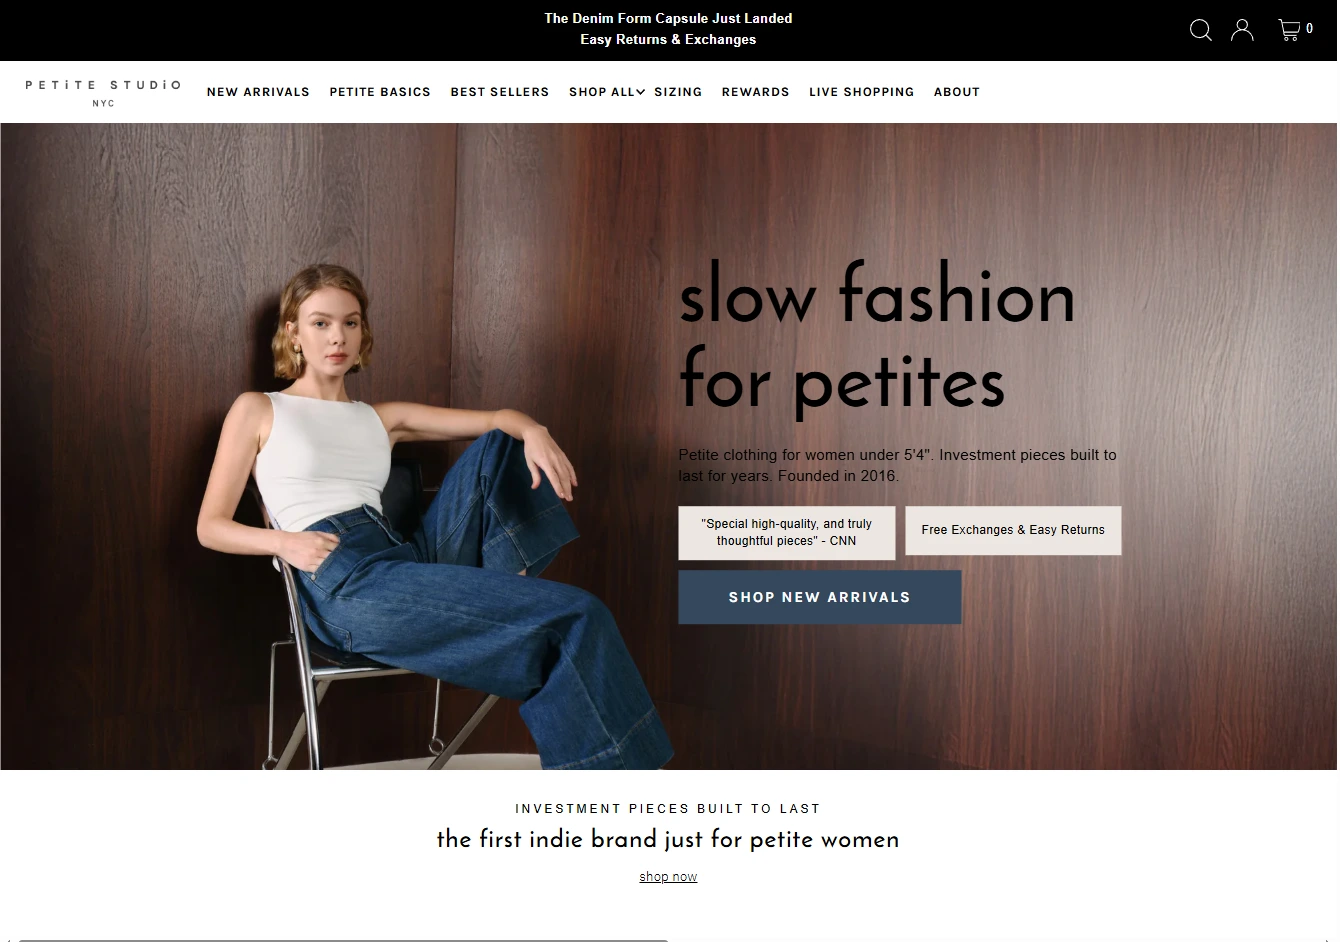
Task: Visit the Live Shopping page
Action: coord(862,92)
